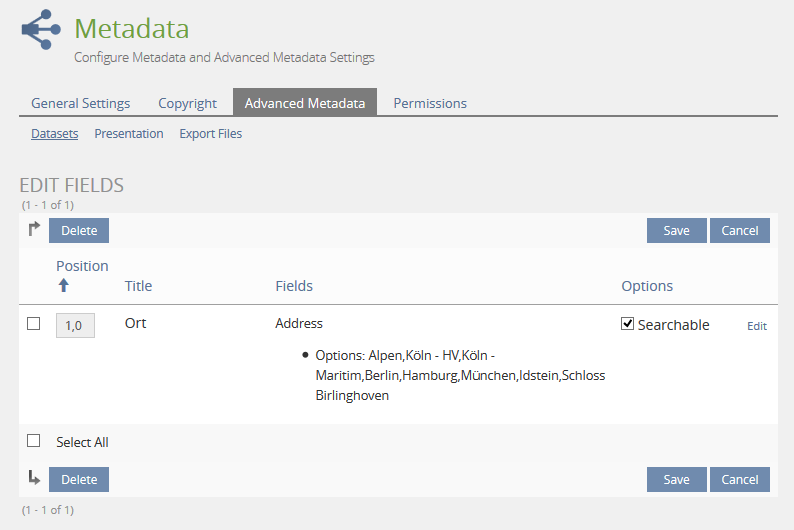
Task: Go to the Permissions tab
Action: point(430,103)
